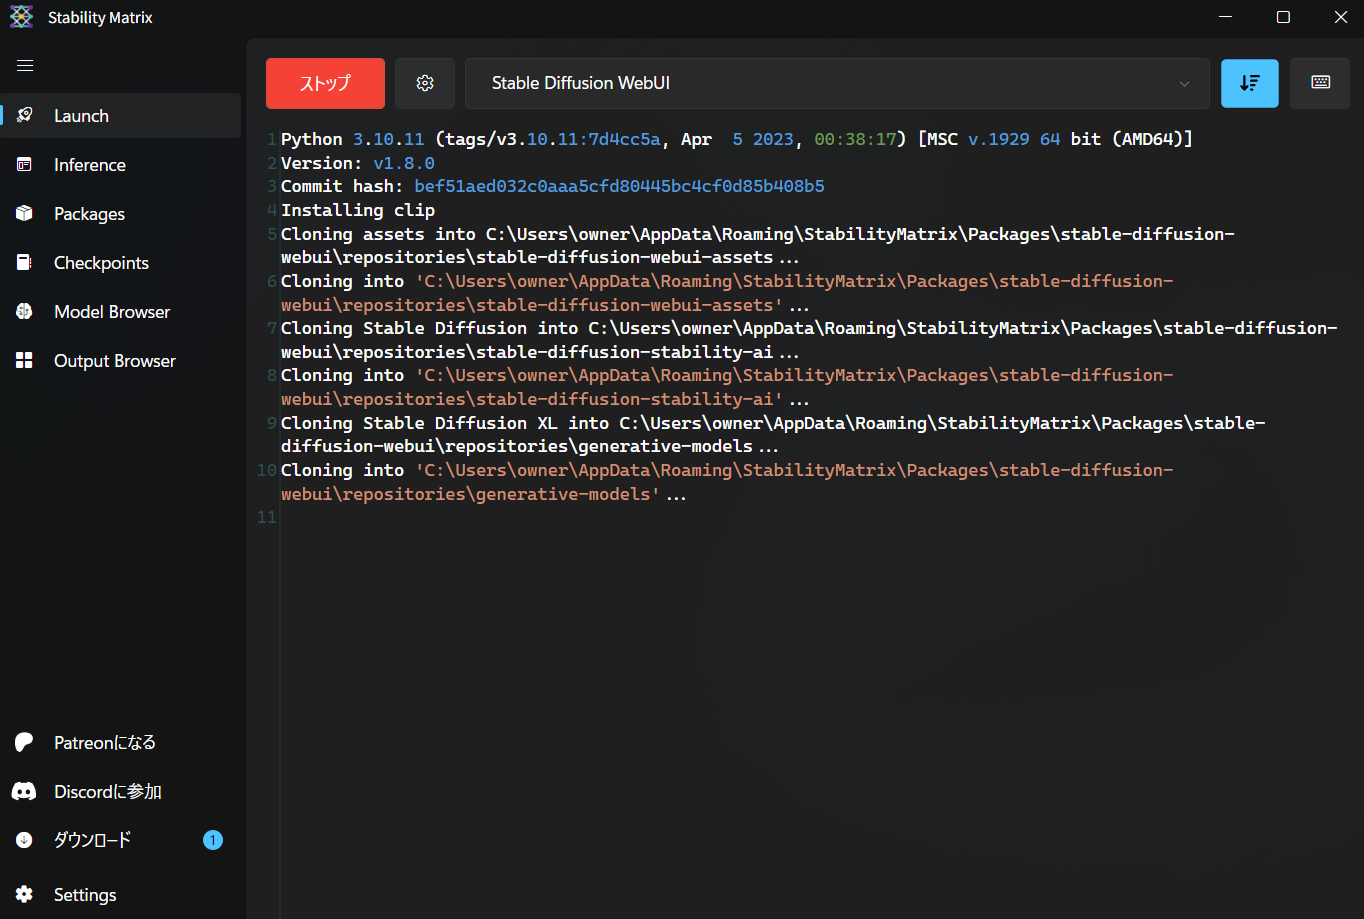The width and height of the screenshot is (1364, 919).
Task: Click the Inference panel icon
Action: tap(25, 164)
